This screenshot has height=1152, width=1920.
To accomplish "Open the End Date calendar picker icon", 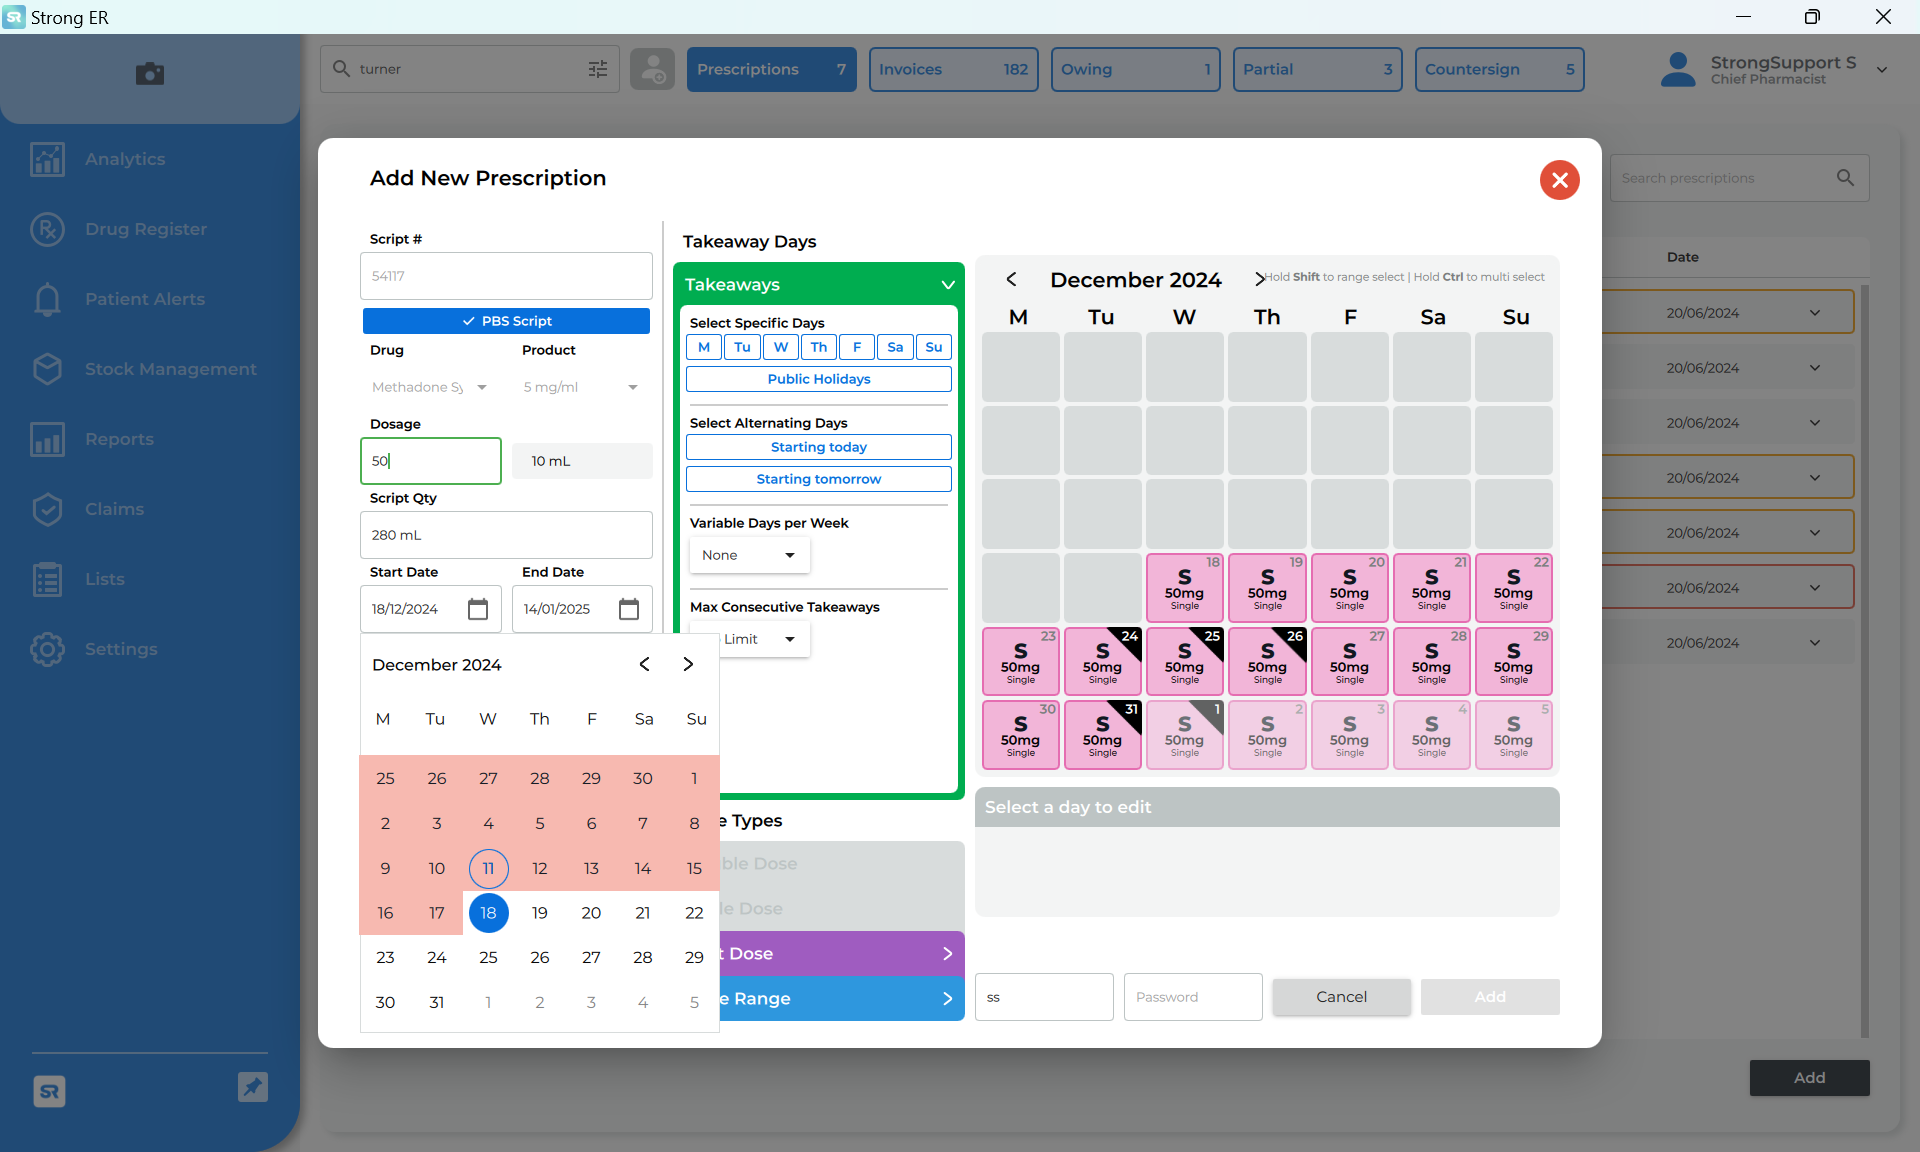I will tap(629, 609).
